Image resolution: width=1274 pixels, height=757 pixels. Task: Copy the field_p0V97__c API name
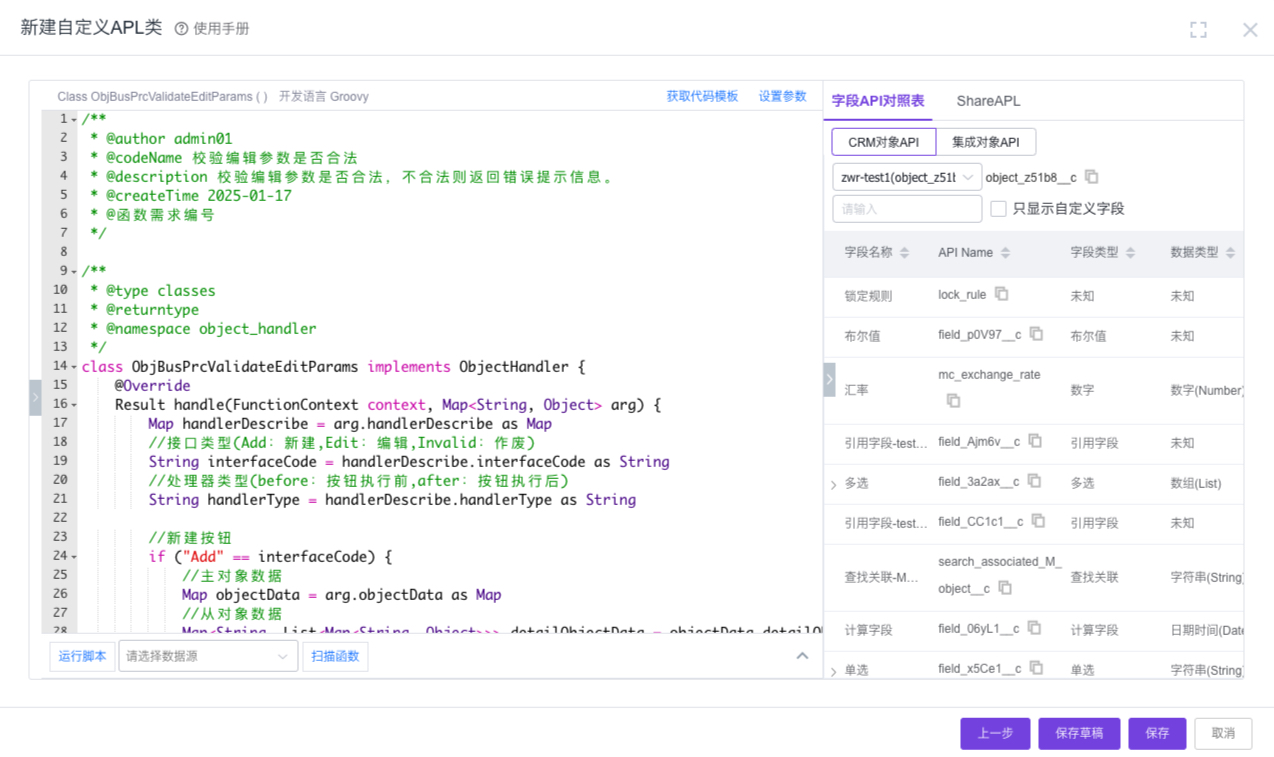(1036, 334)
